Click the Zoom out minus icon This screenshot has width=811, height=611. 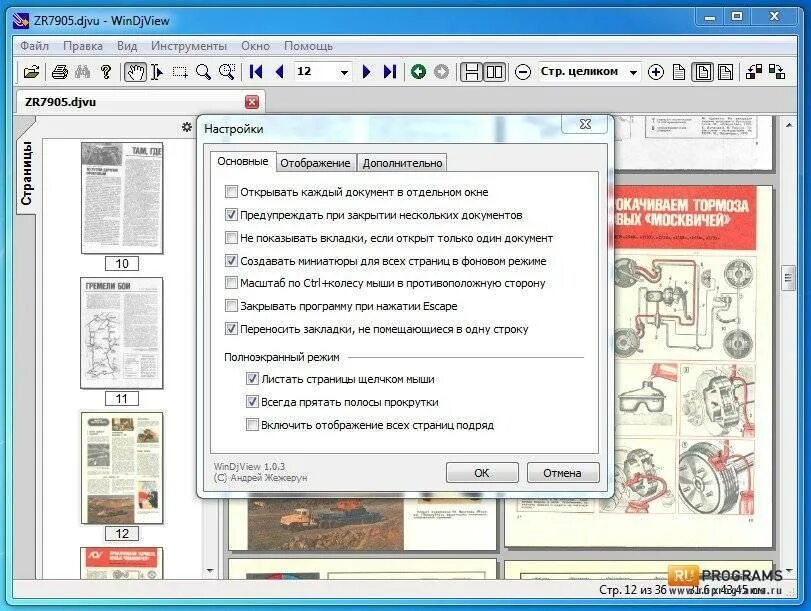click(x=523, y=71)
